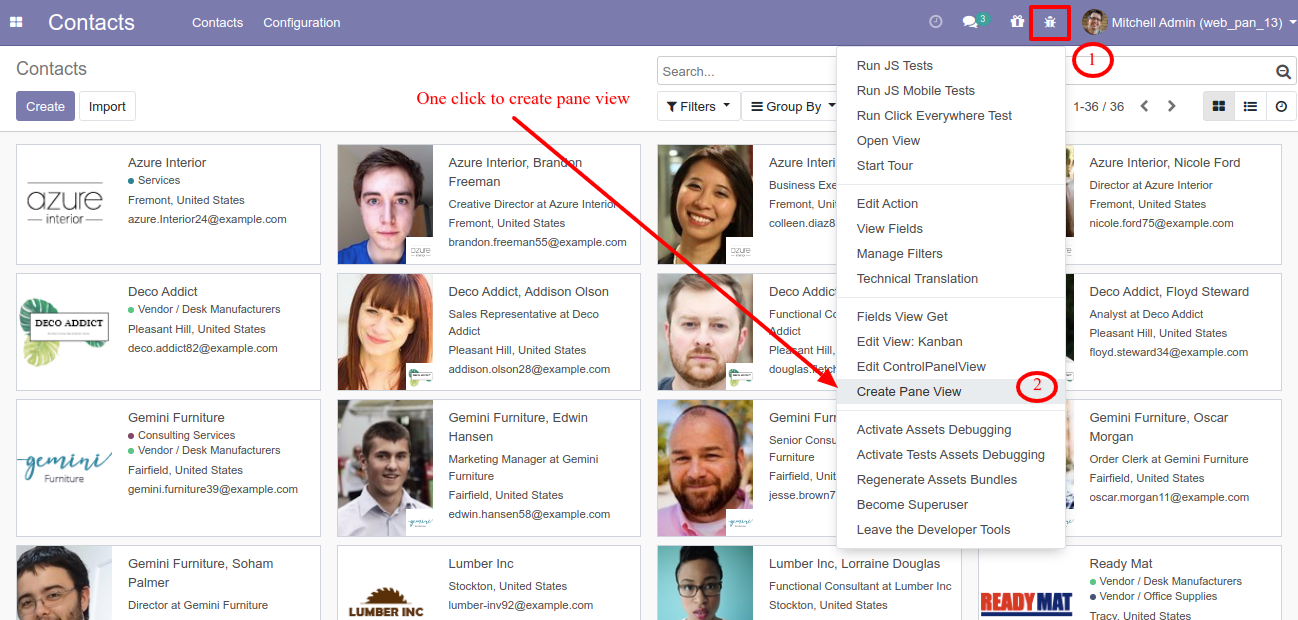Screen dimensions: 1298x620
Task: Click oscar.morgan11@example.com email
Action: coord(1168,498)
